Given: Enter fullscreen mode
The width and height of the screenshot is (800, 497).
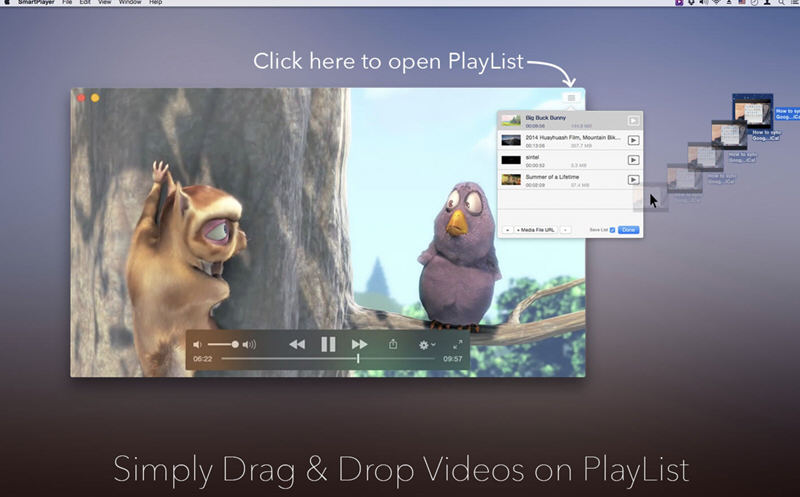Looking at the screenshot, I should click(458, 344).
